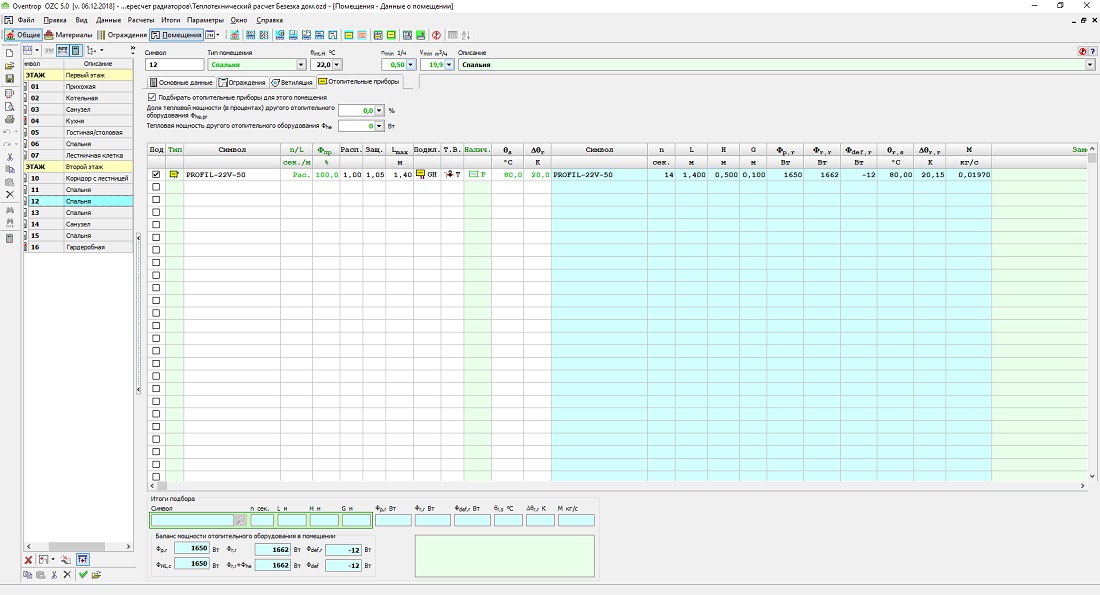Open the Тип помещения dropdown
Viewport: 1100px width, 595px height.
301,65
